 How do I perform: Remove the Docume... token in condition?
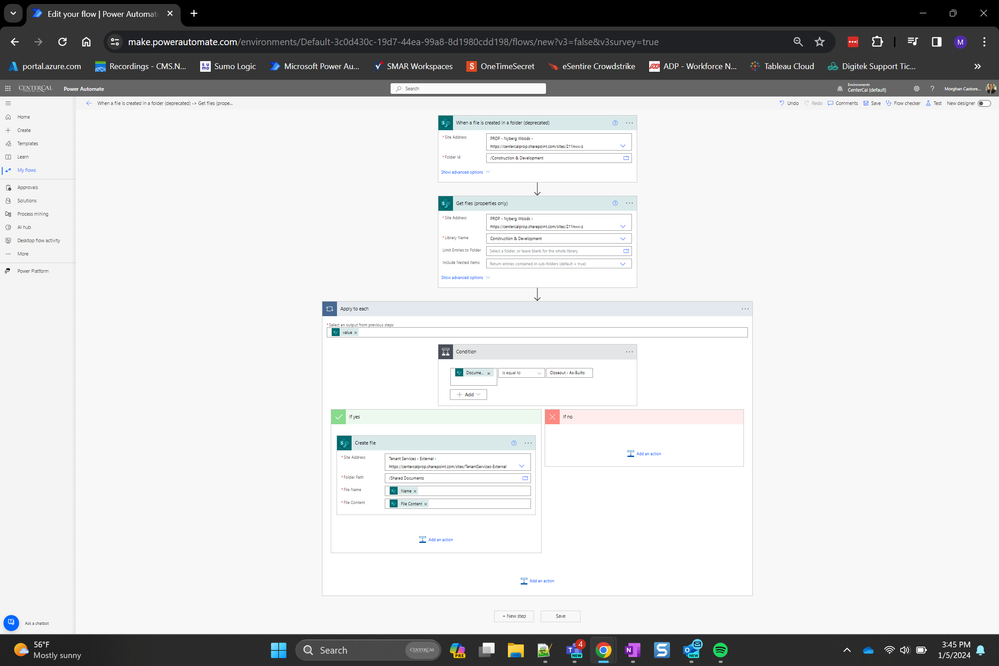(x=489, y=373)
